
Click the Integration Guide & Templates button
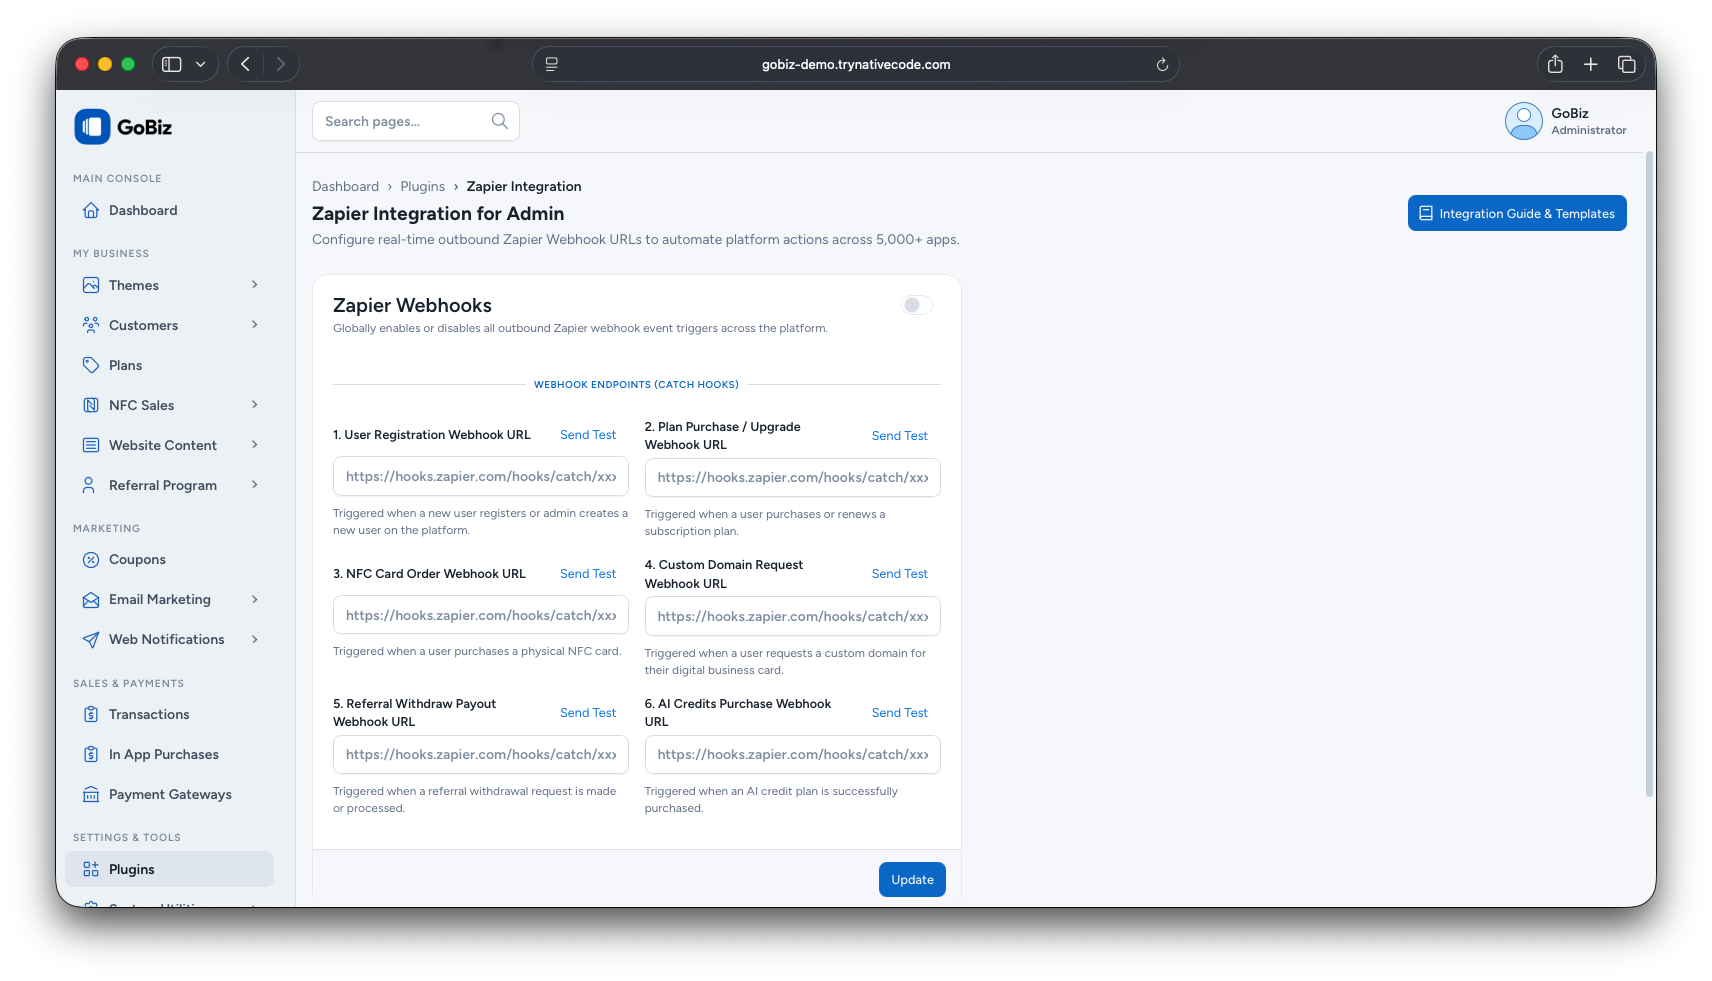click(1517, 213)
